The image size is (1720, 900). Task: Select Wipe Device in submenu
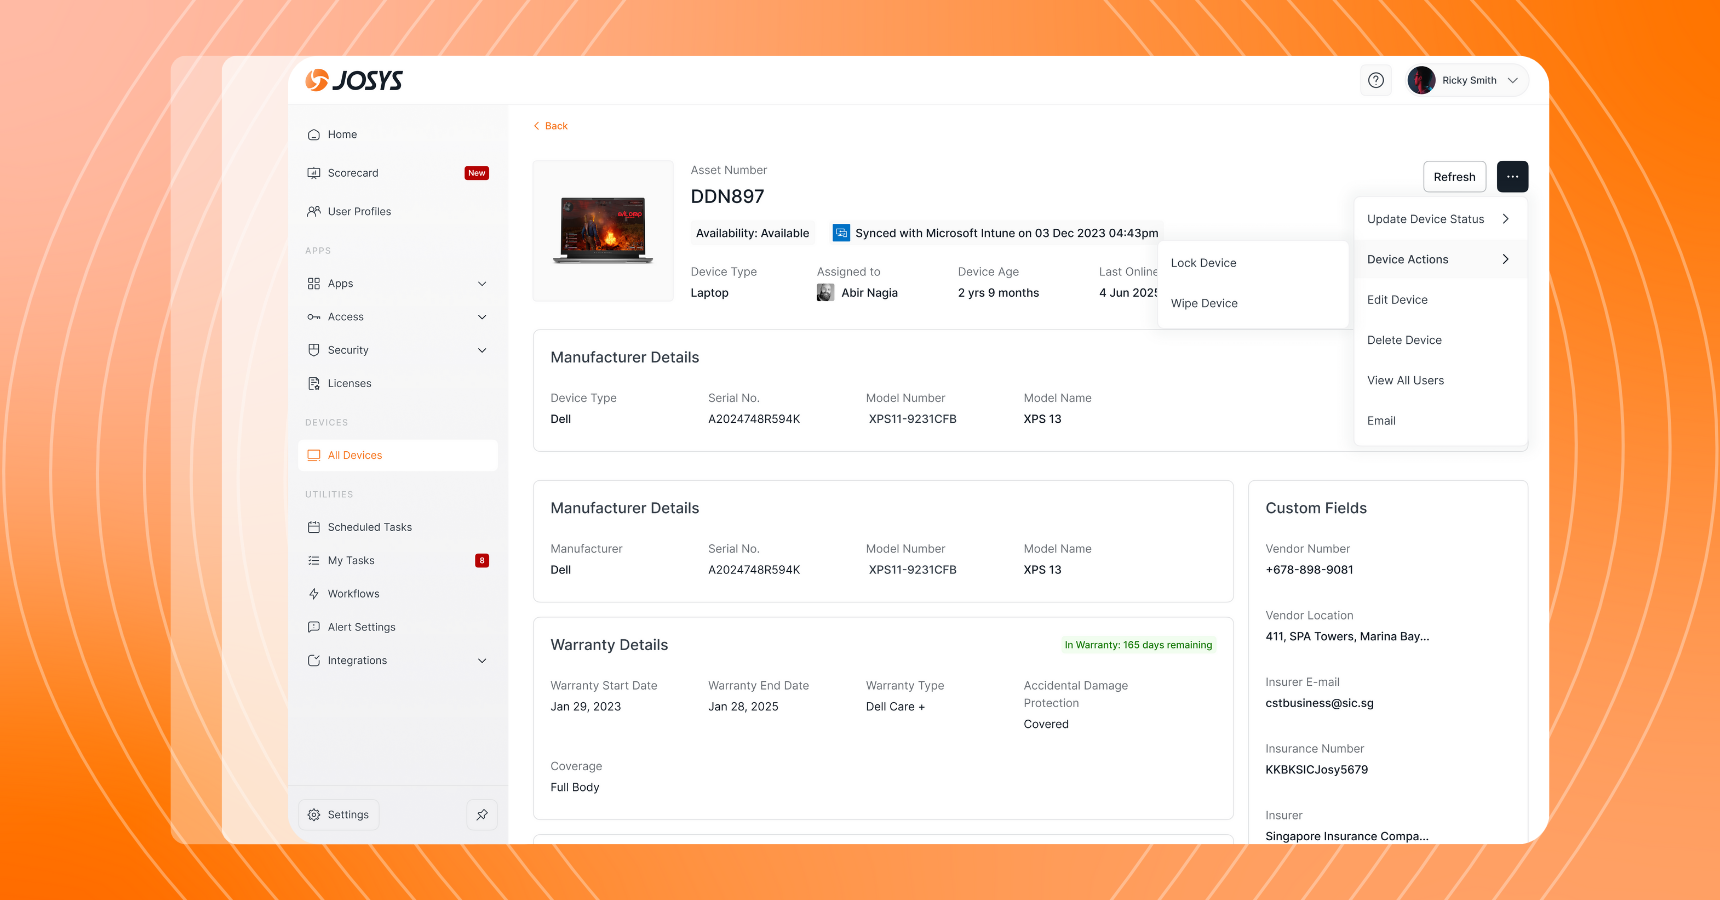(1253, 303)
